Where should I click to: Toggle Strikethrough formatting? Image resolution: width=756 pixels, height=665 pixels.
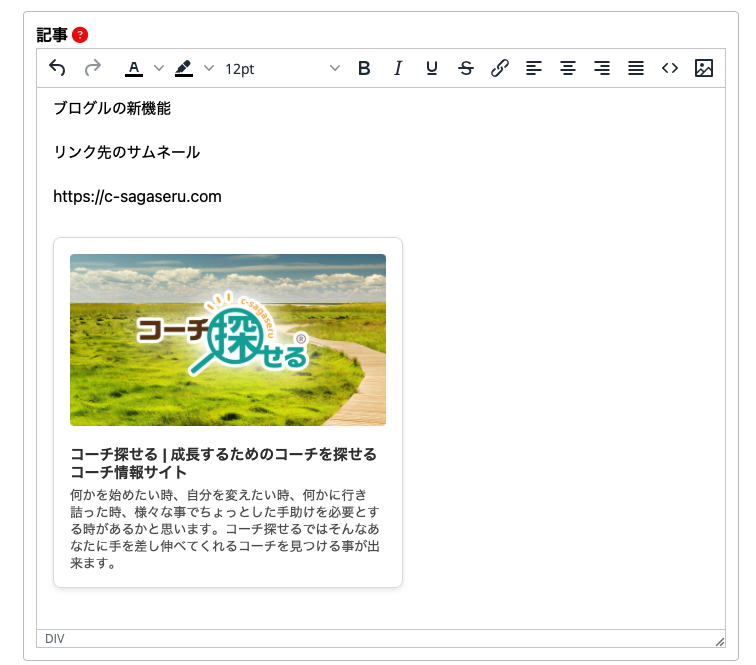click(x=466, y=68)
